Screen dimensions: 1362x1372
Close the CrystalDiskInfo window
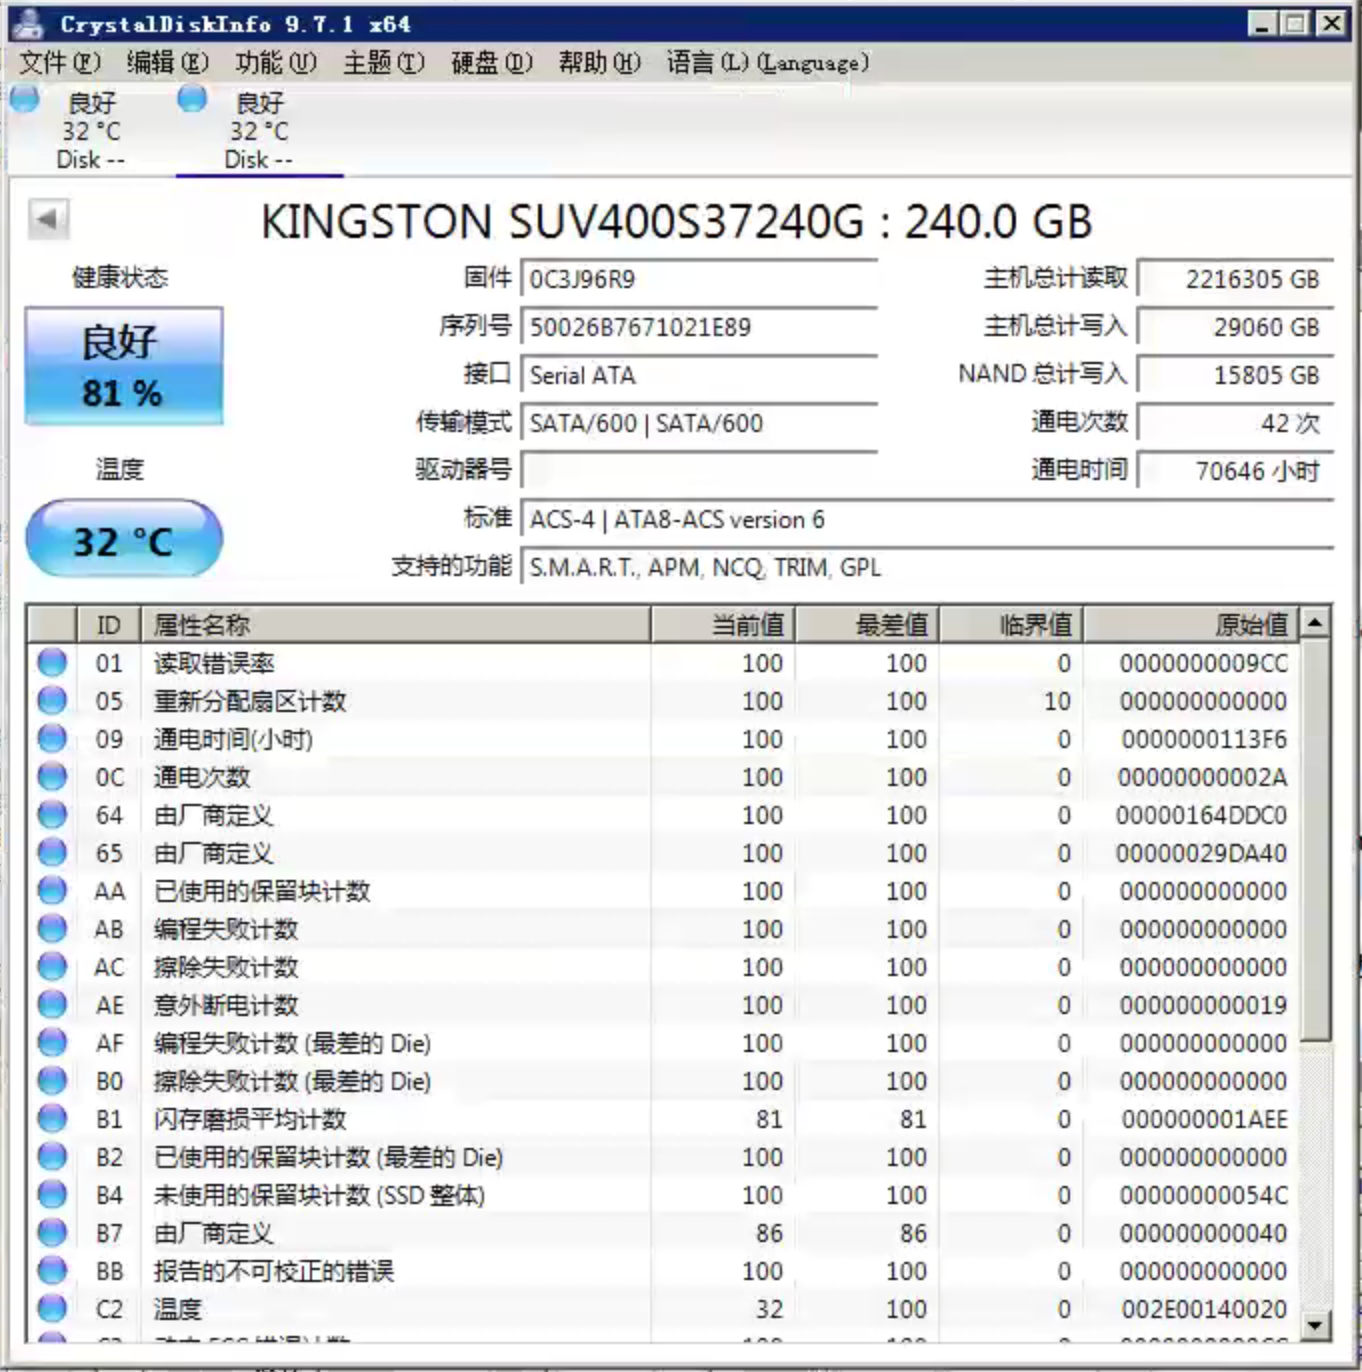click(x=1331, y=23)
